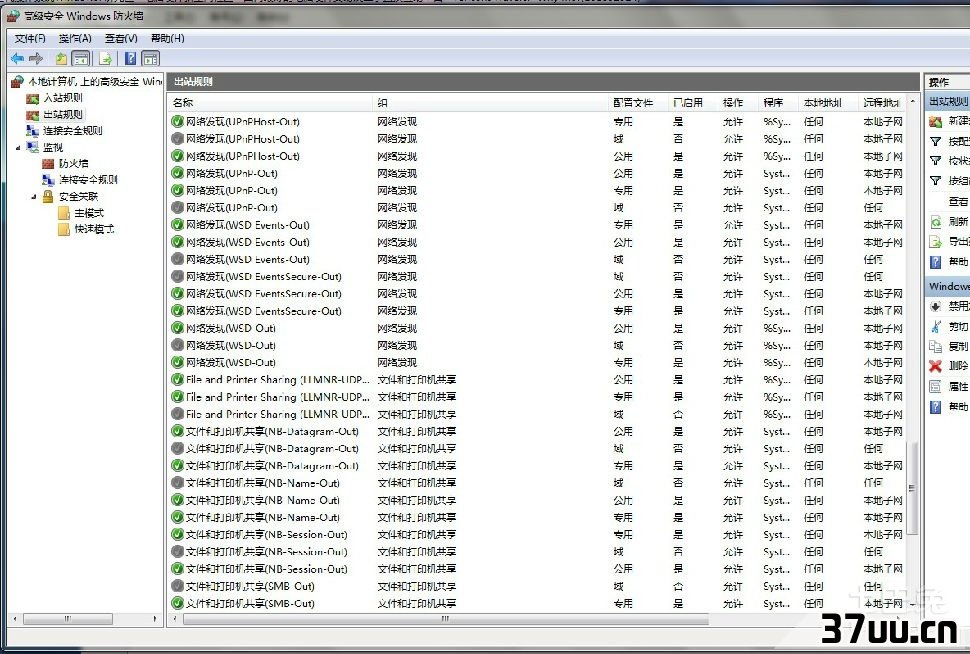
Task: Toggle the show/hide console tree icon
Action: [x=81, y=59]
